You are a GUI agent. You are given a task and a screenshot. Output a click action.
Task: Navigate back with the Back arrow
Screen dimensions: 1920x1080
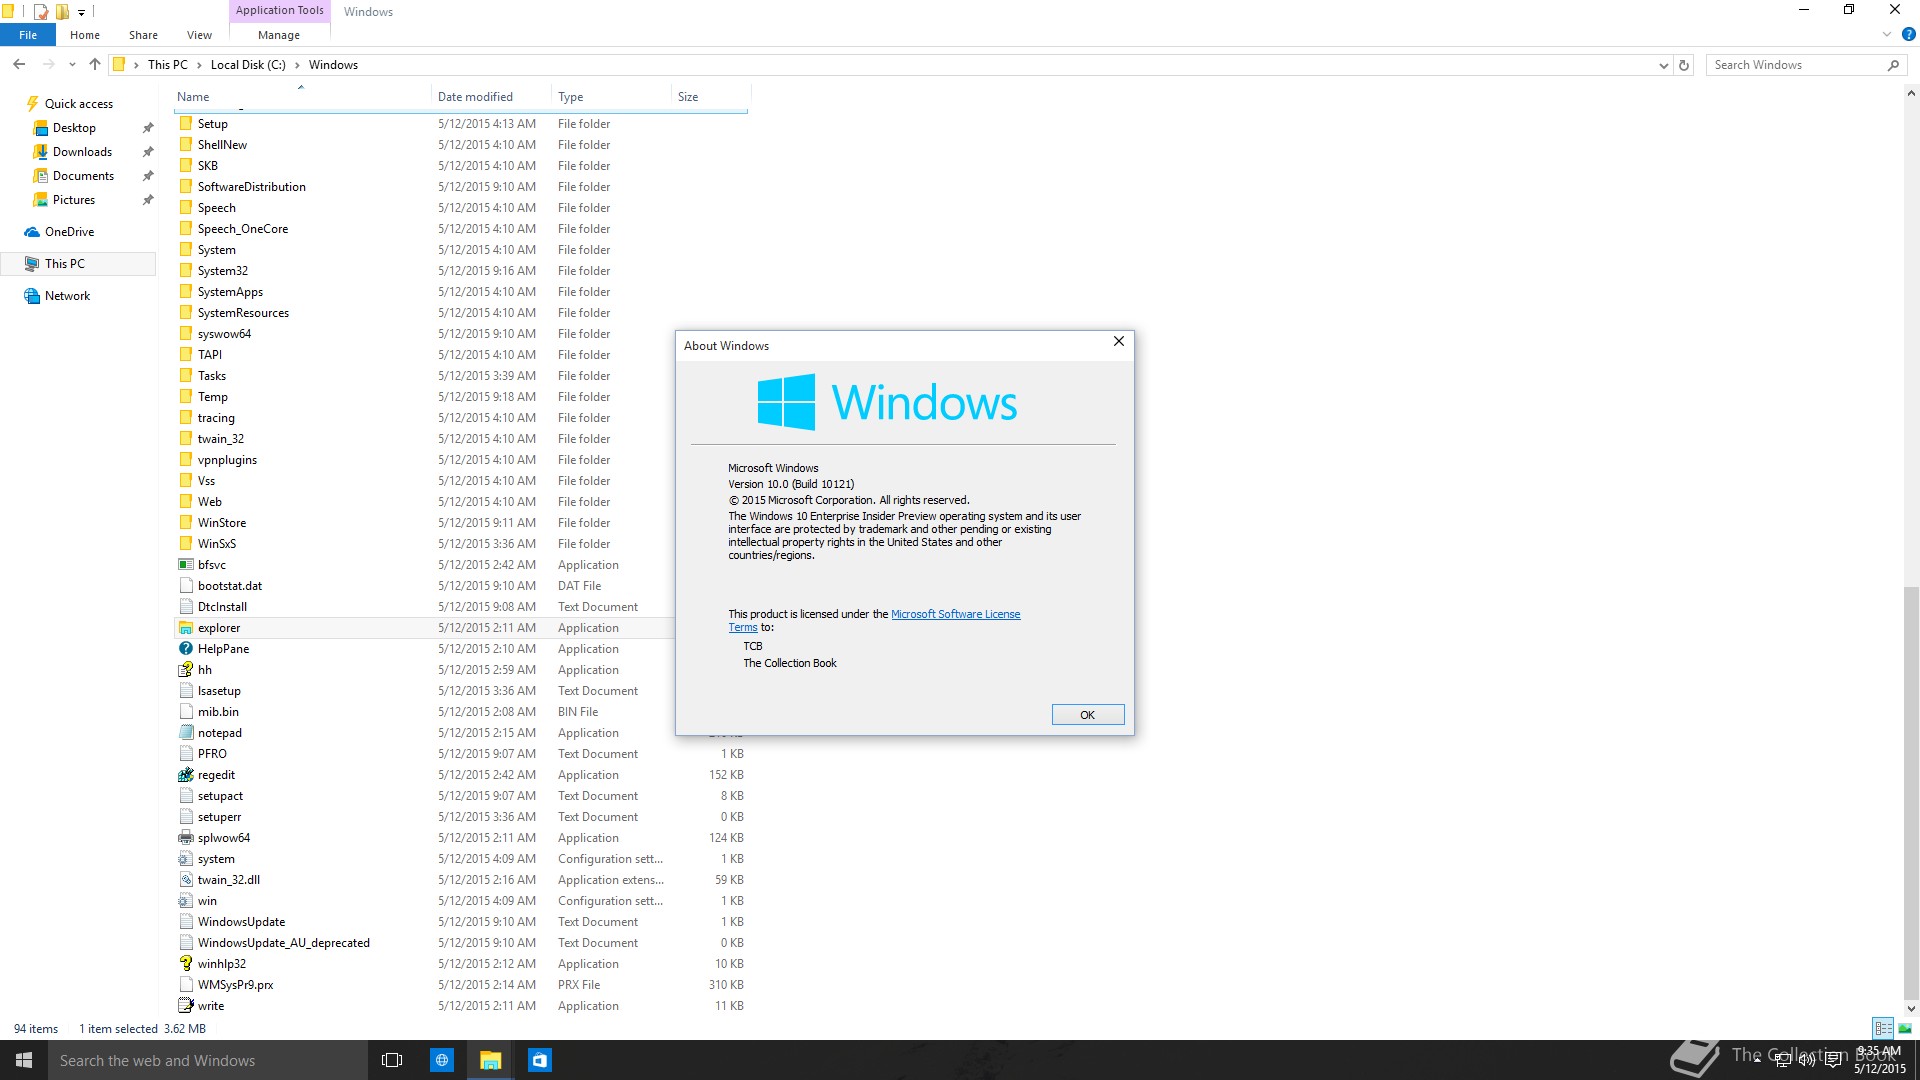[x=19, y=64]
